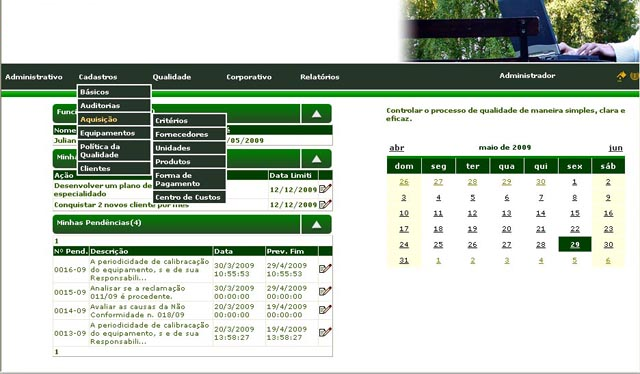The image size is (640, 374).
Task: Select Equipamentos in Cadastros dropdown
Action: click(114, 133)
